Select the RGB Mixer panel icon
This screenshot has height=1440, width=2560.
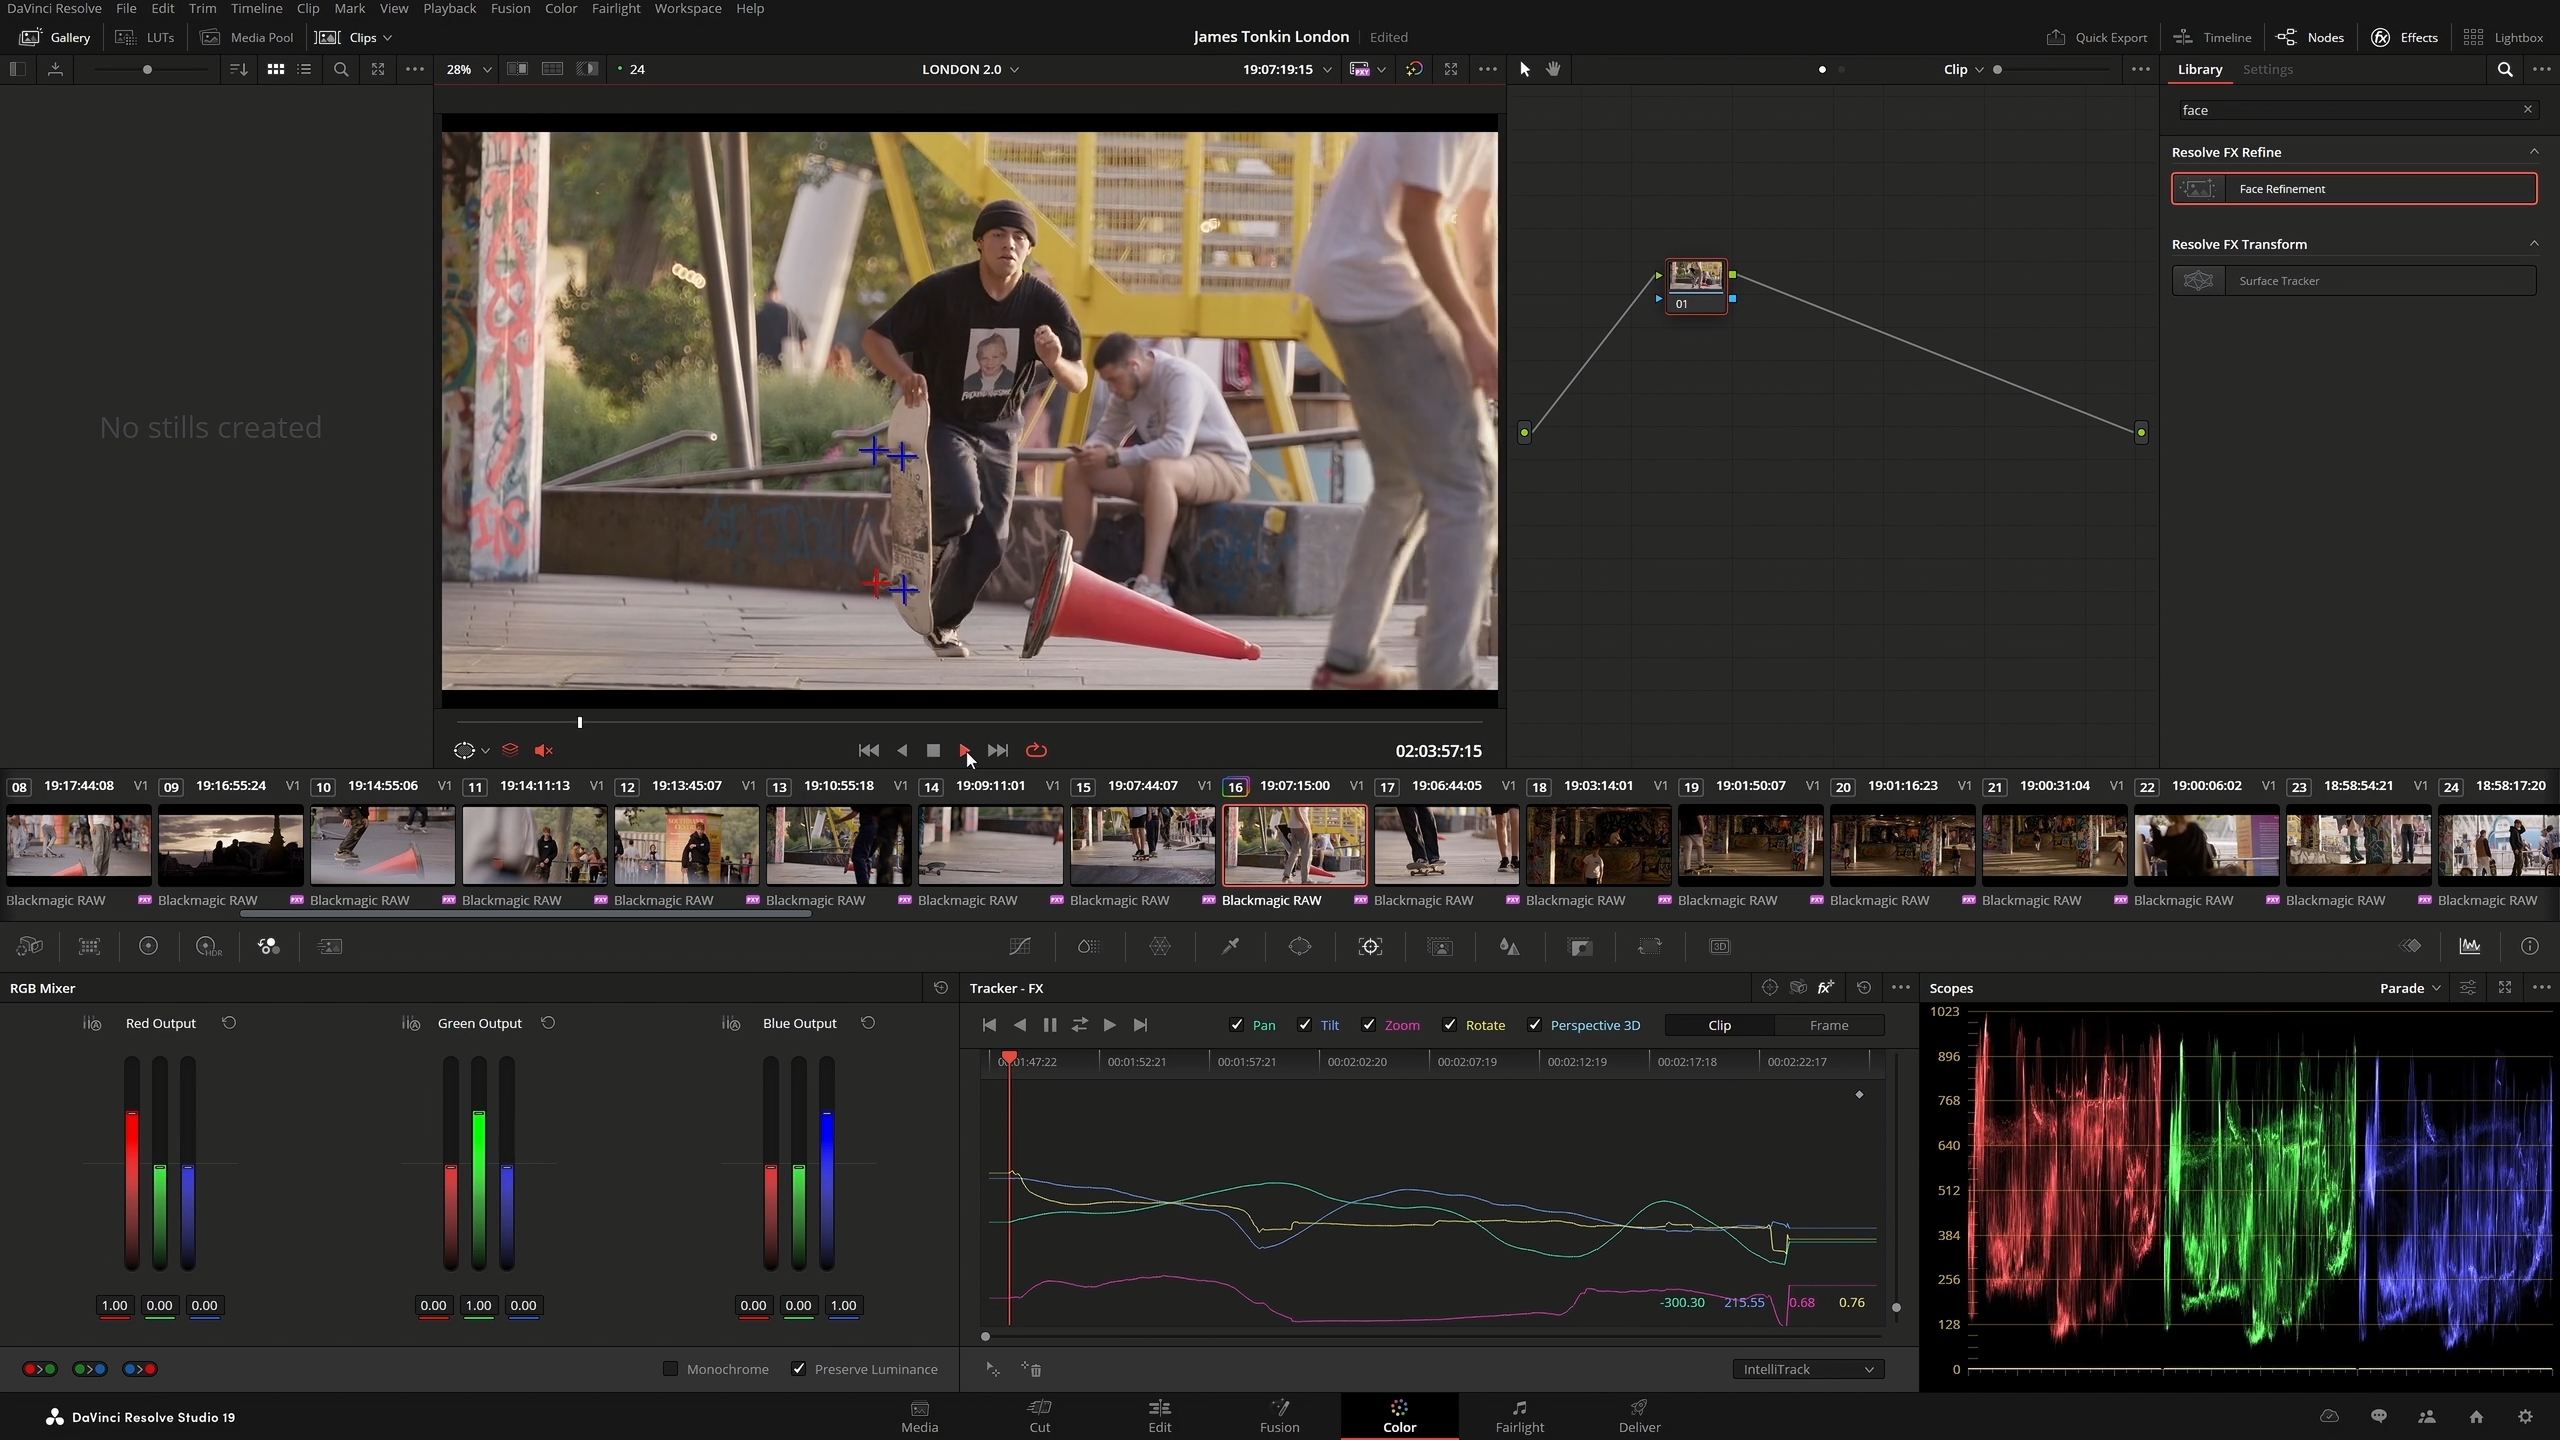click(x=267, y=946)
